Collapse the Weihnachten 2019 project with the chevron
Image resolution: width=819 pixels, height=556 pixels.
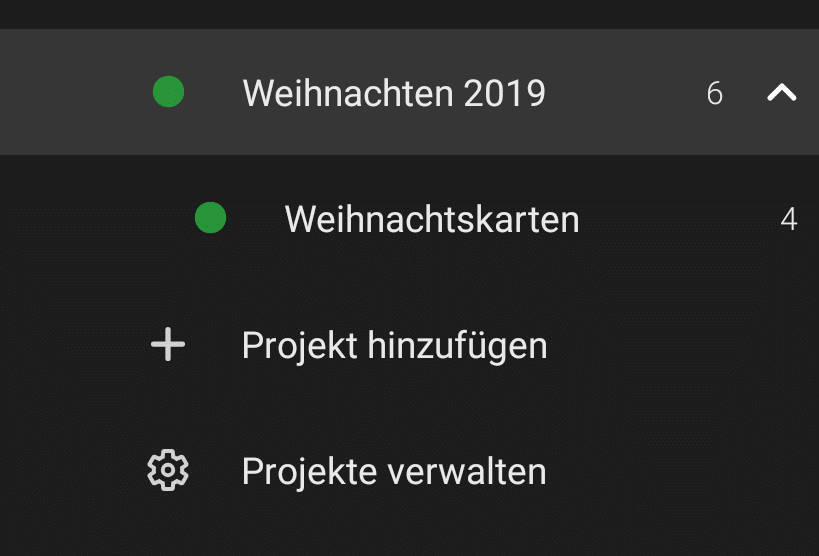coord(781,92)
